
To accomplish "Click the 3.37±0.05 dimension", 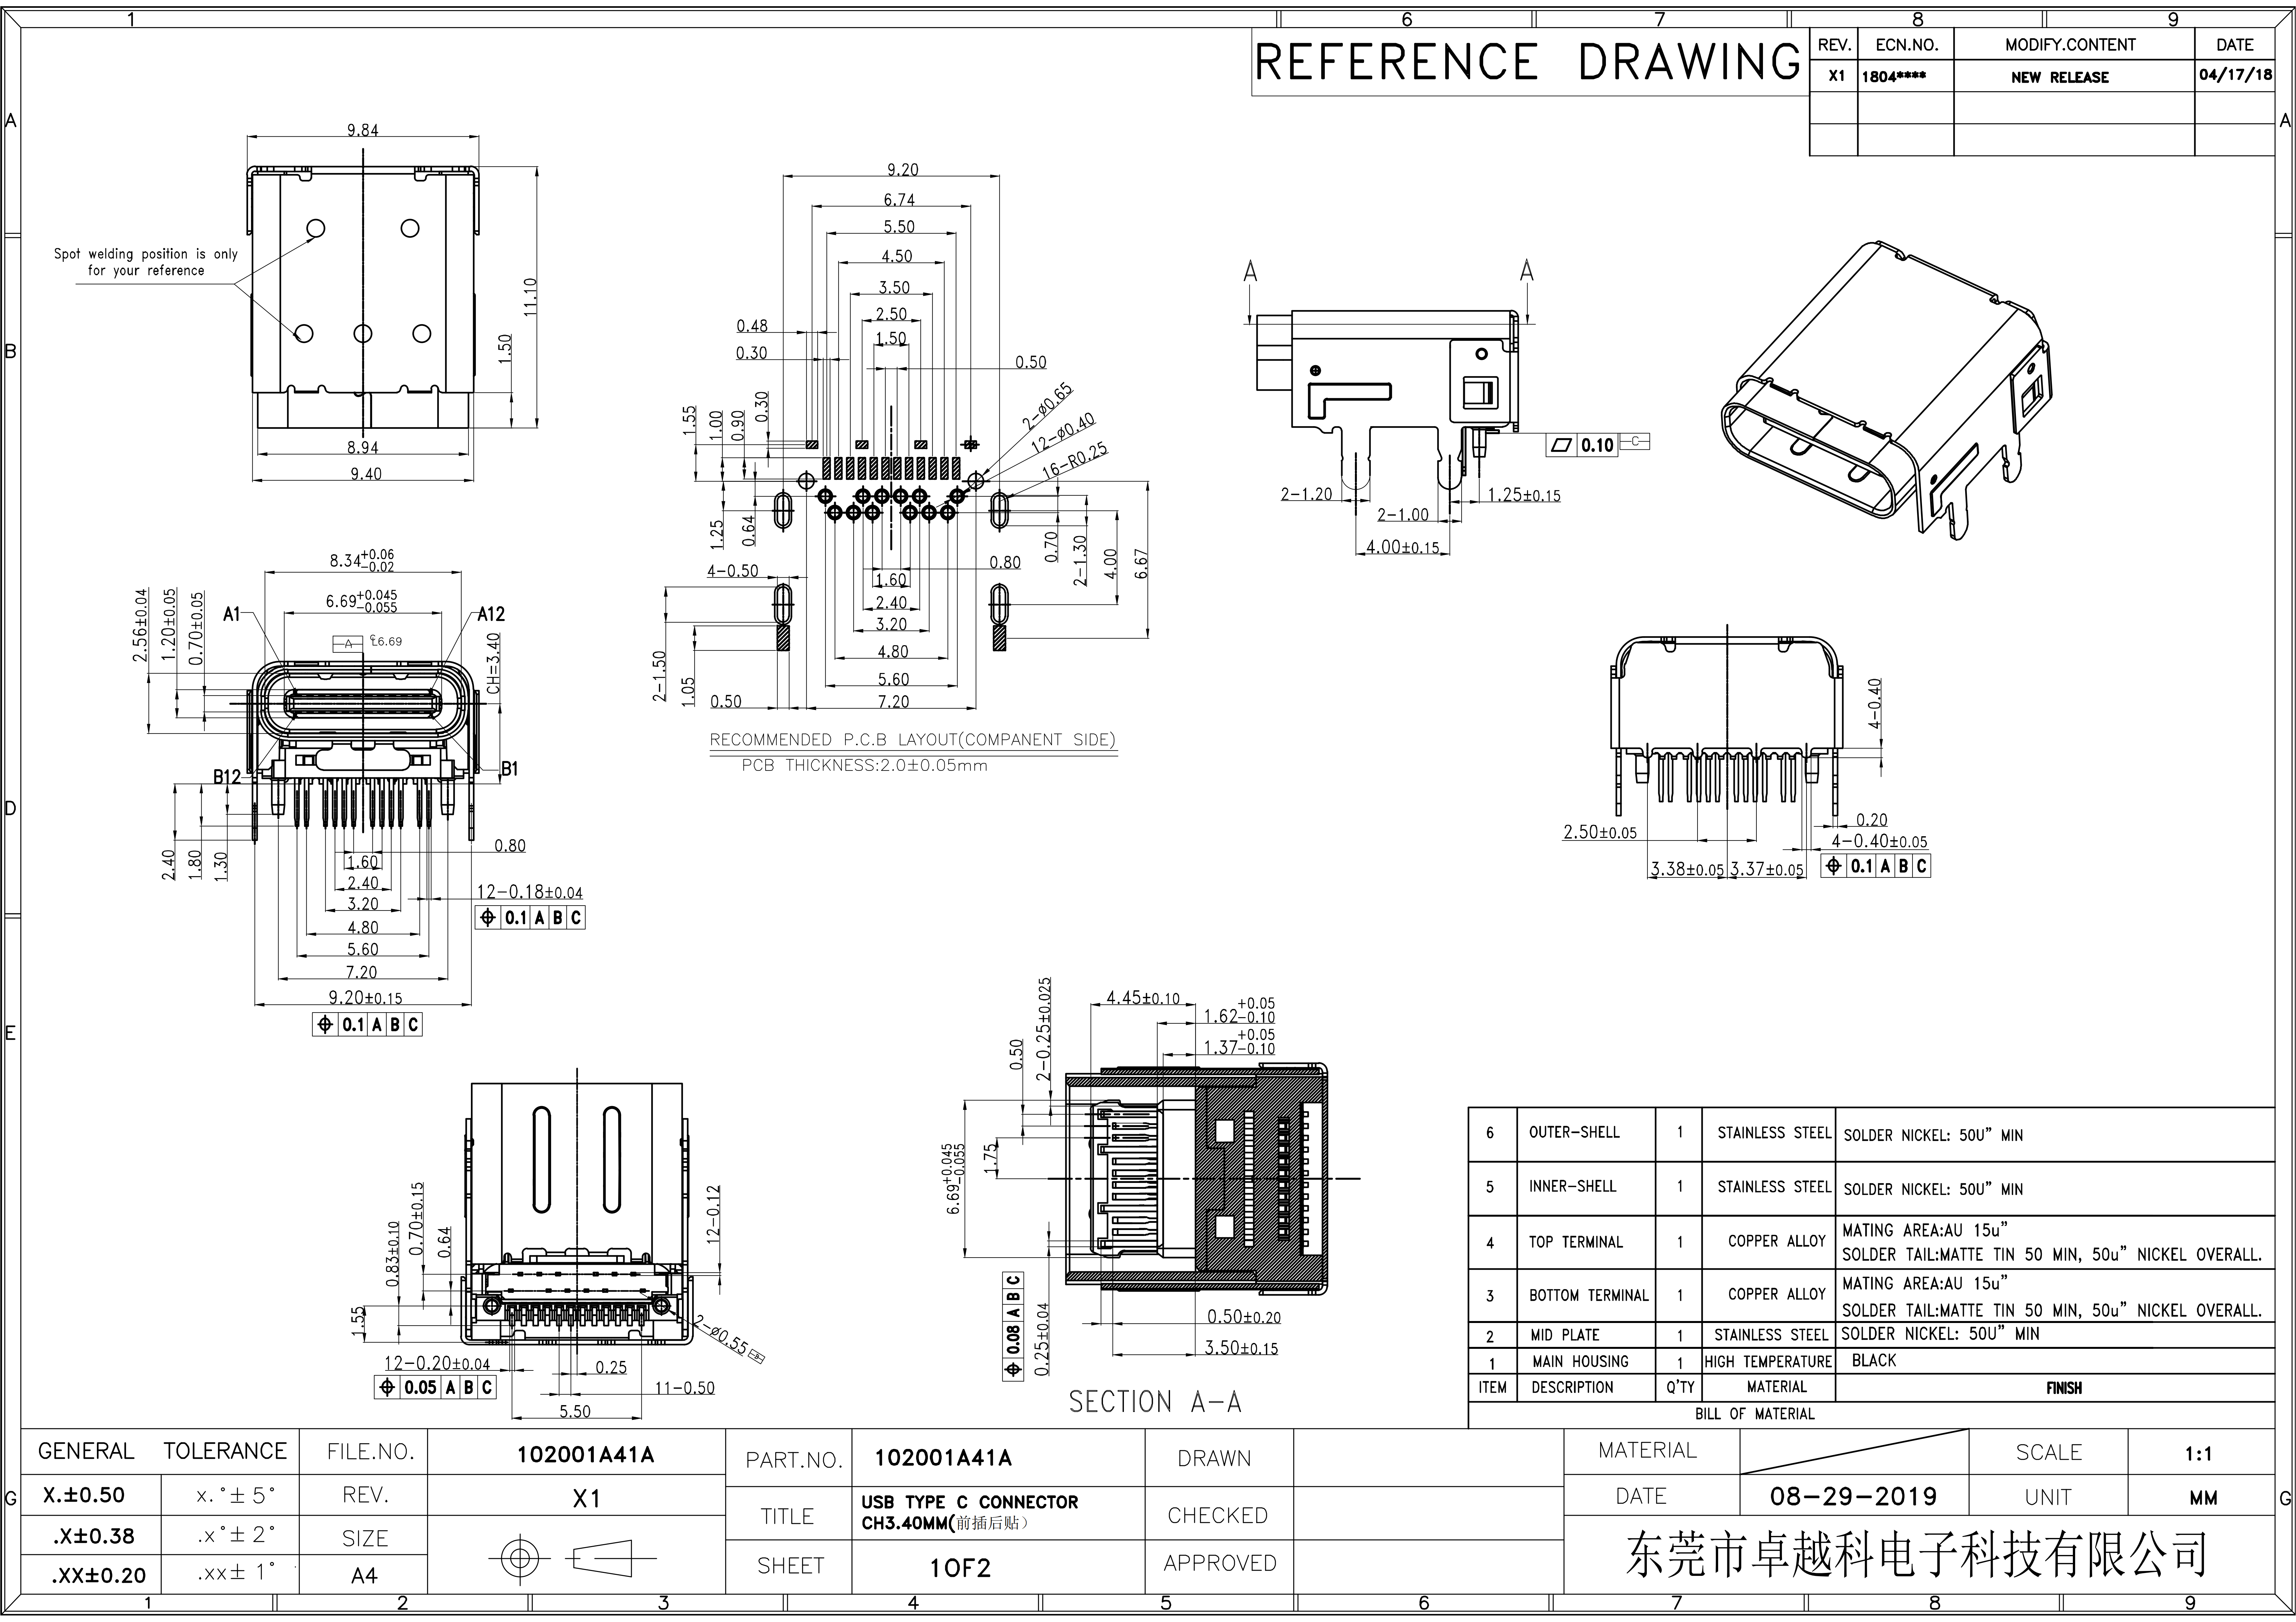I will click(1767, 869).
